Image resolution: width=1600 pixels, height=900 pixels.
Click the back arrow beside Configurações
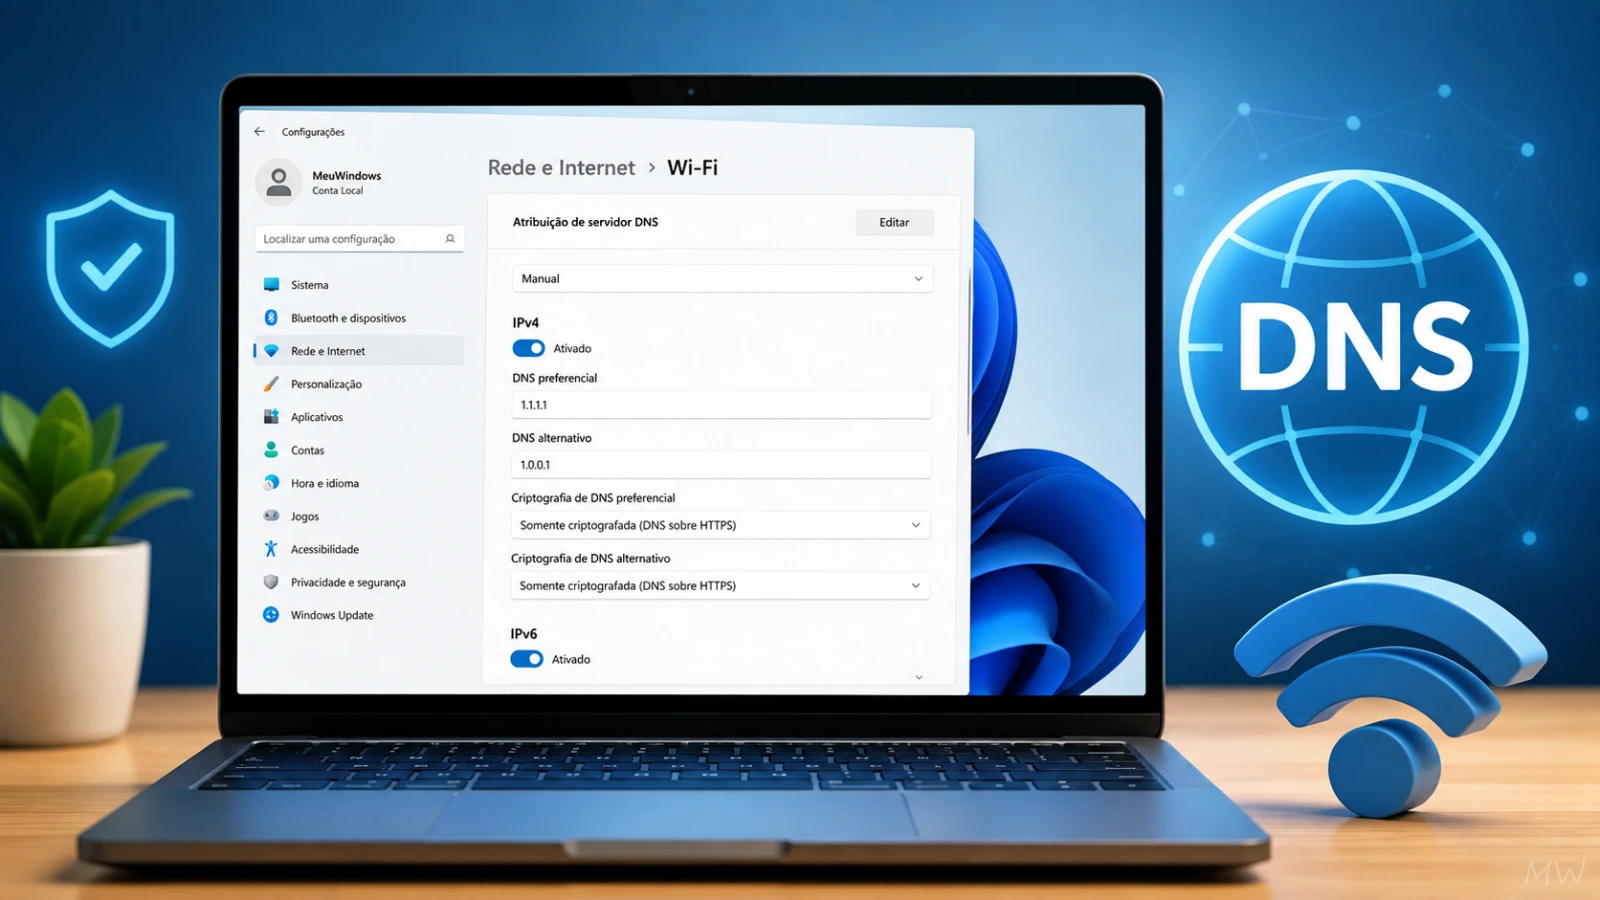pyautogui.click(x=260, y=131)
